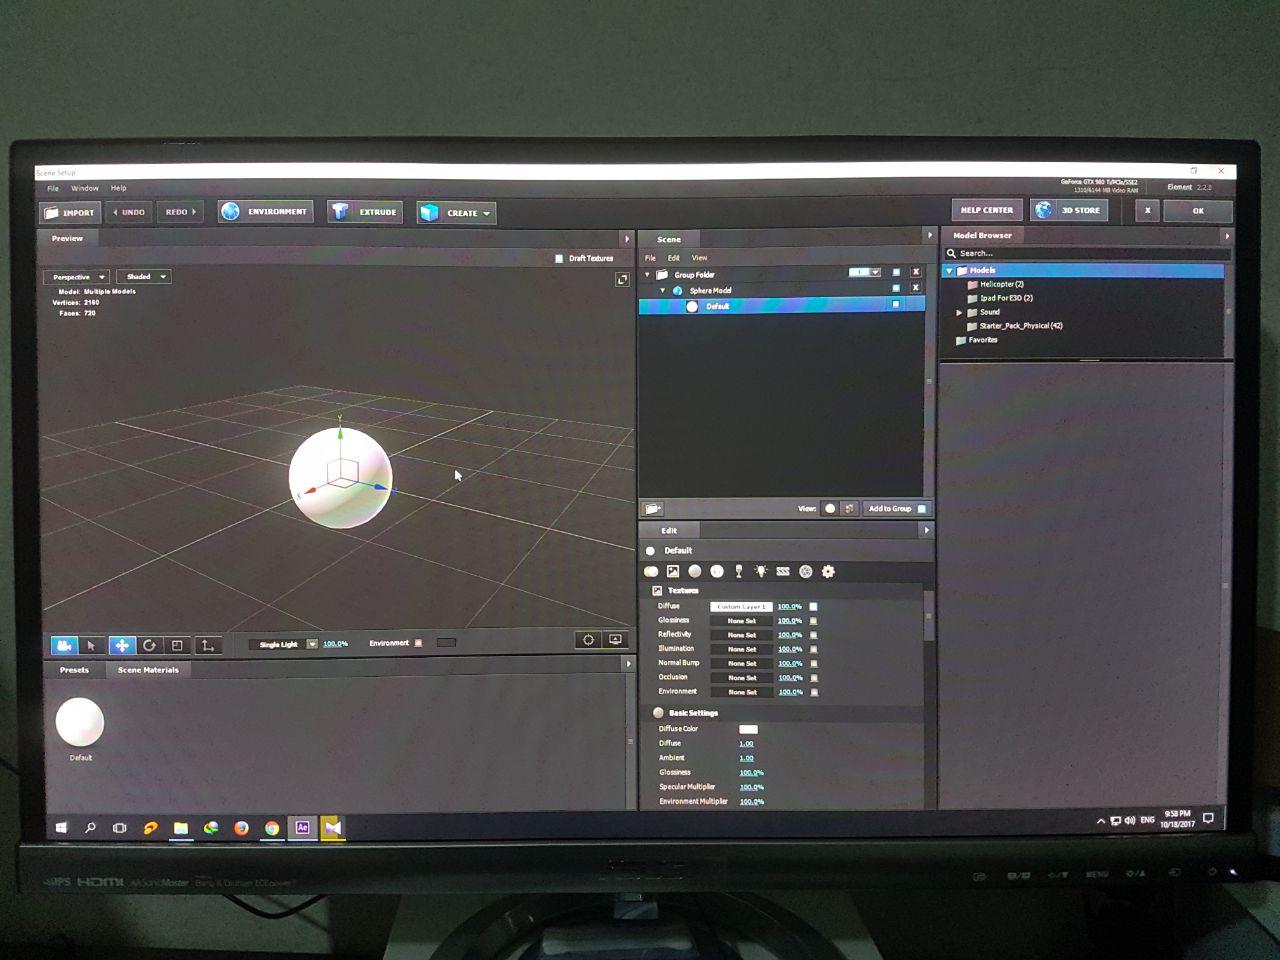Open the Help menu
1280x960 pixels.
pyautogui.click(x=119, y=188)
